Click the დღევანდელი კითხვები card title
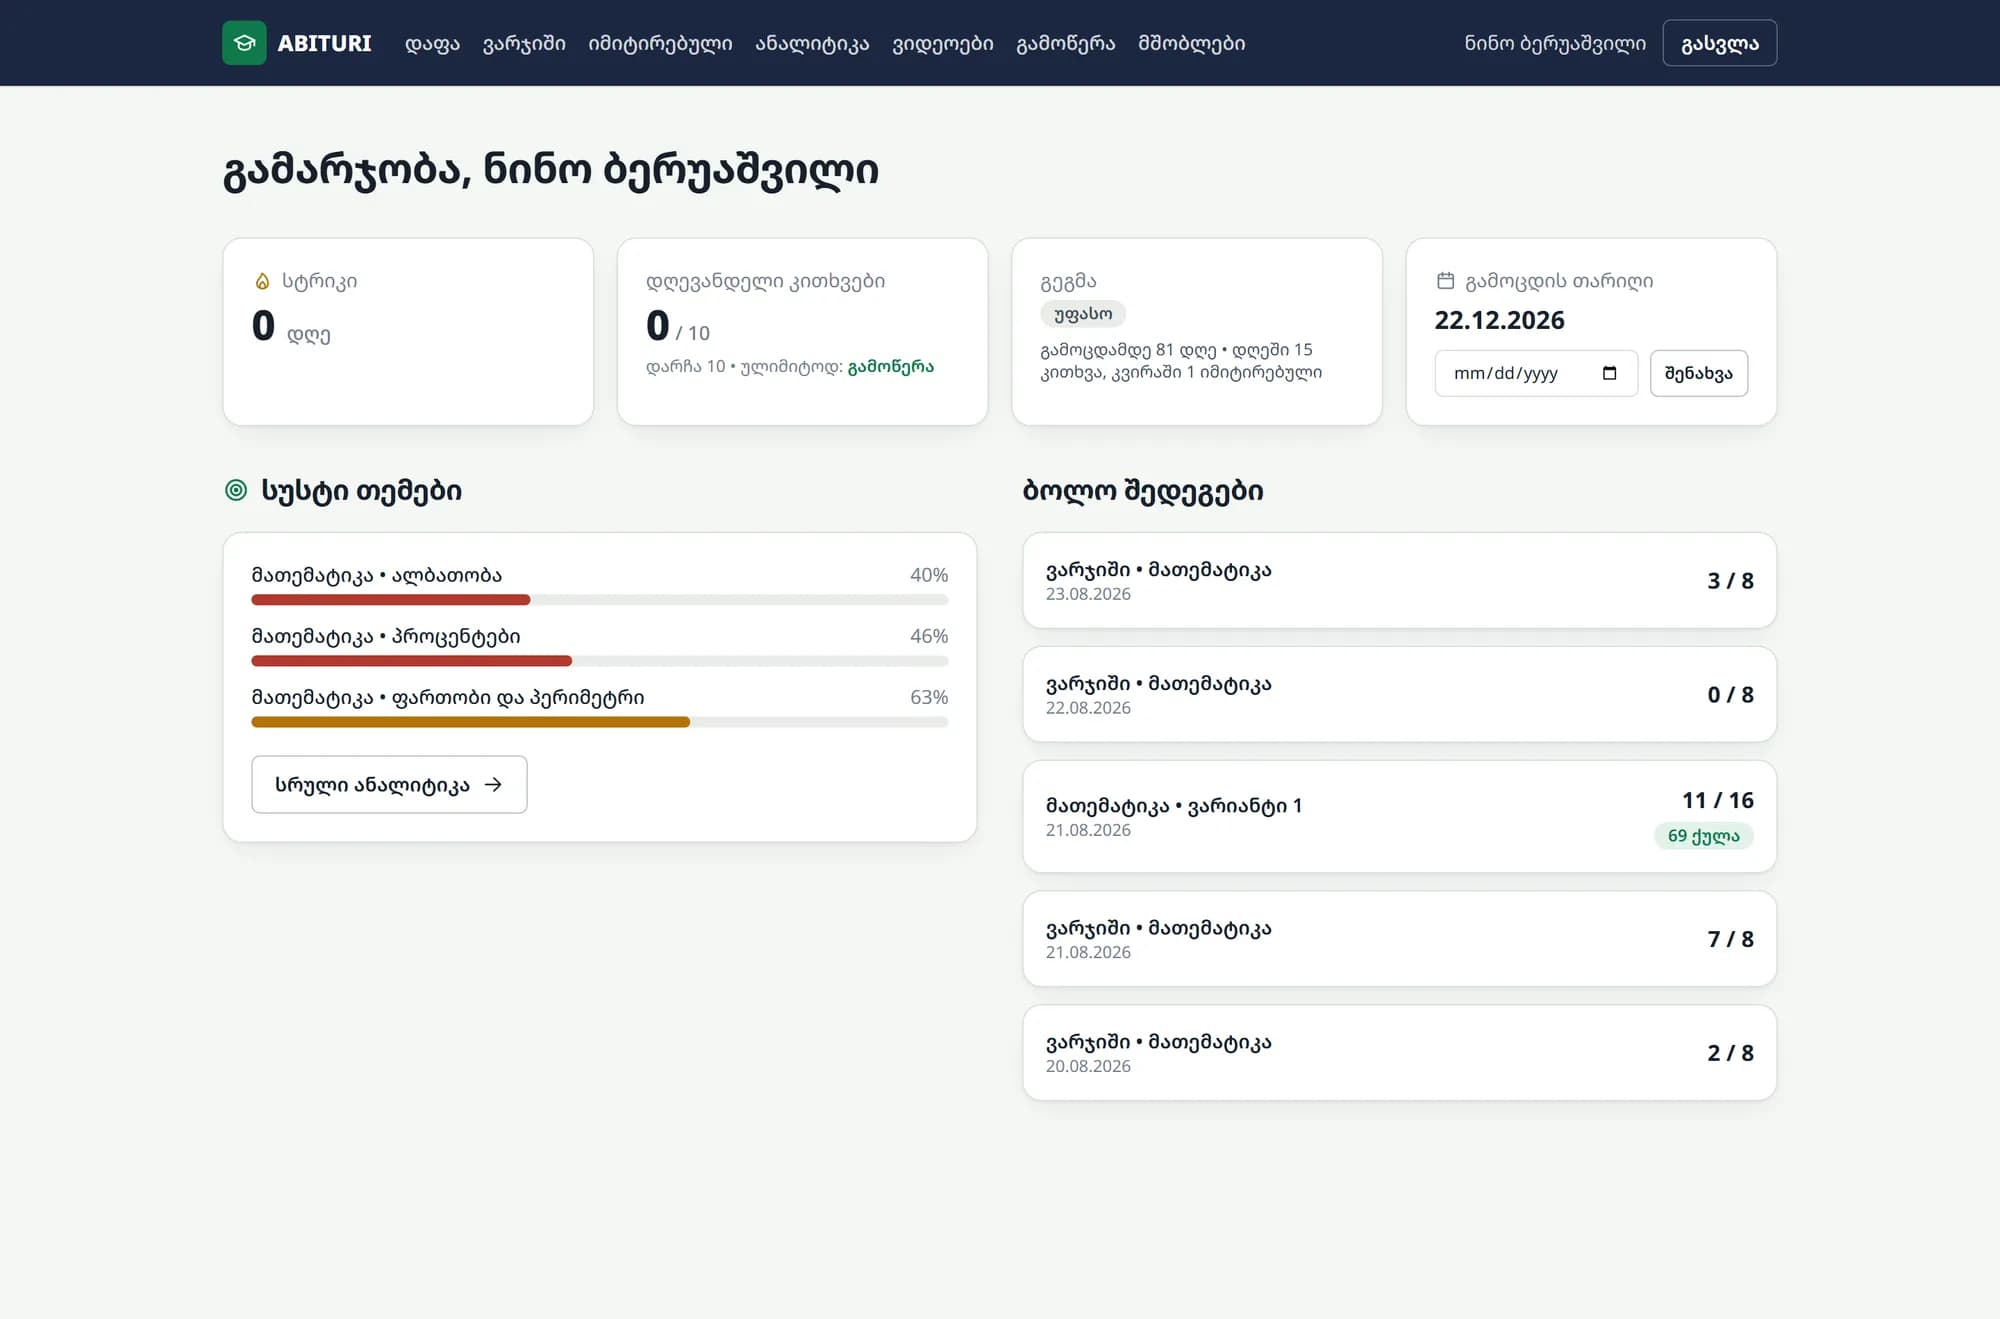2000x1319 pixels. coord(765,281)
